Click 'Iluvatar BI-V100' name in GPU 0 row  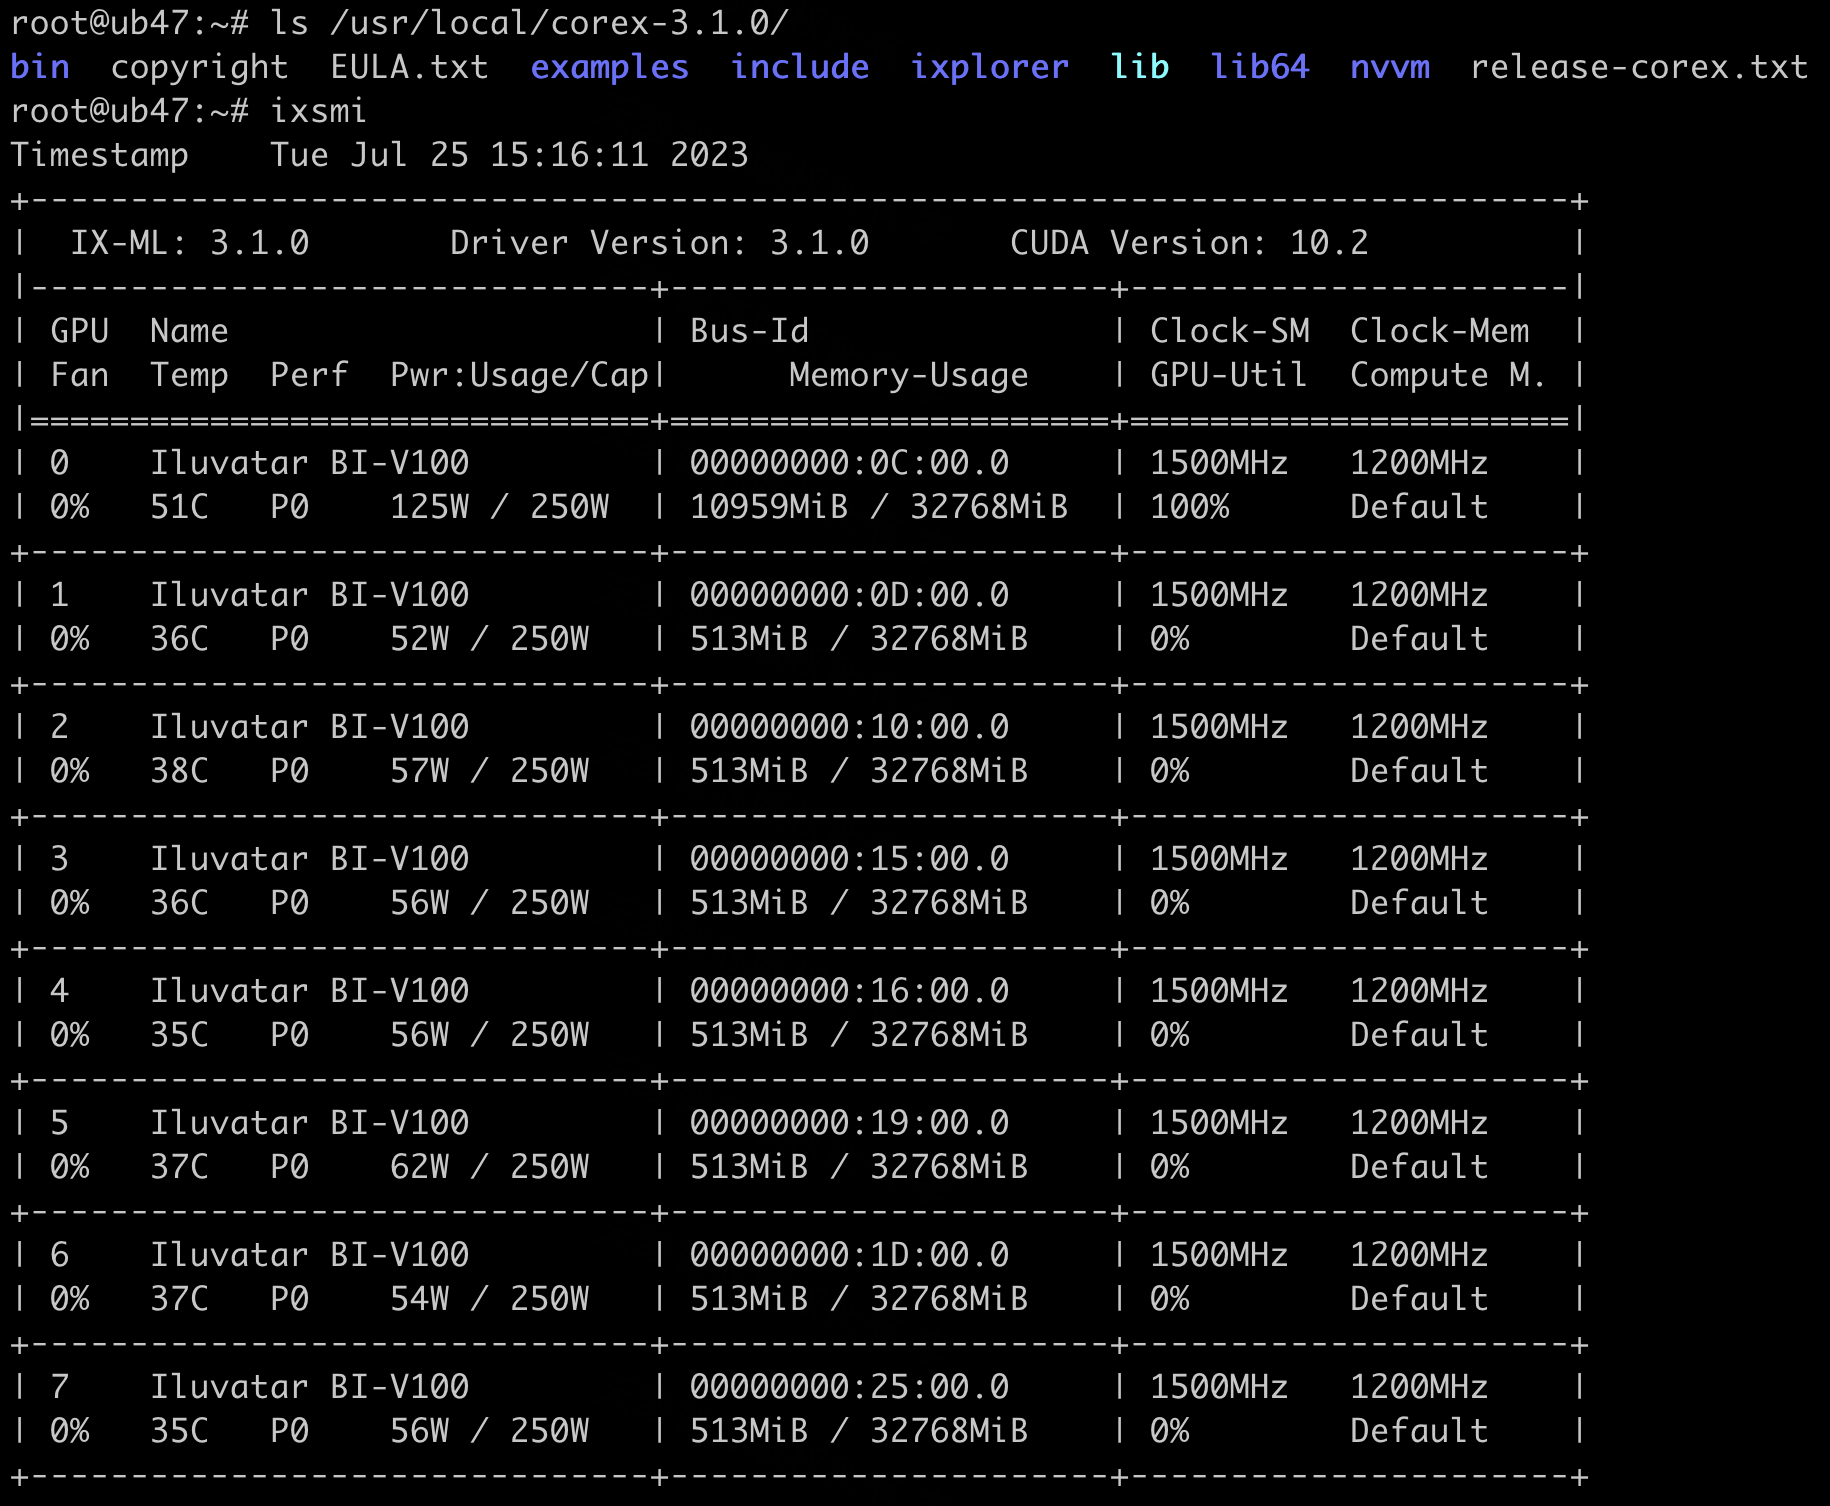coord(309,463)
